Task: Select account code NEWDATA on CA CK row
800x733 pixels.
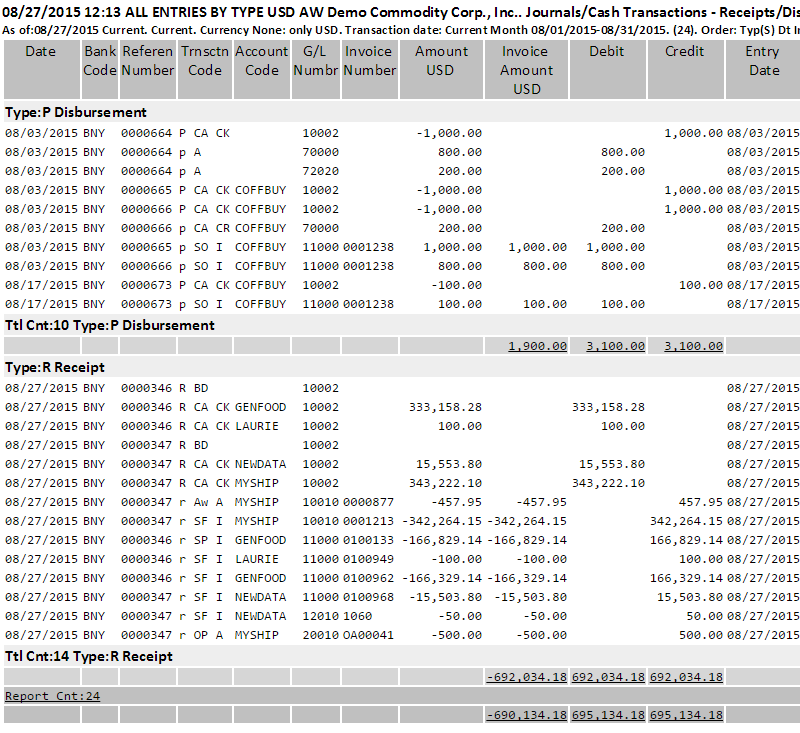Action: click(260, 464)
